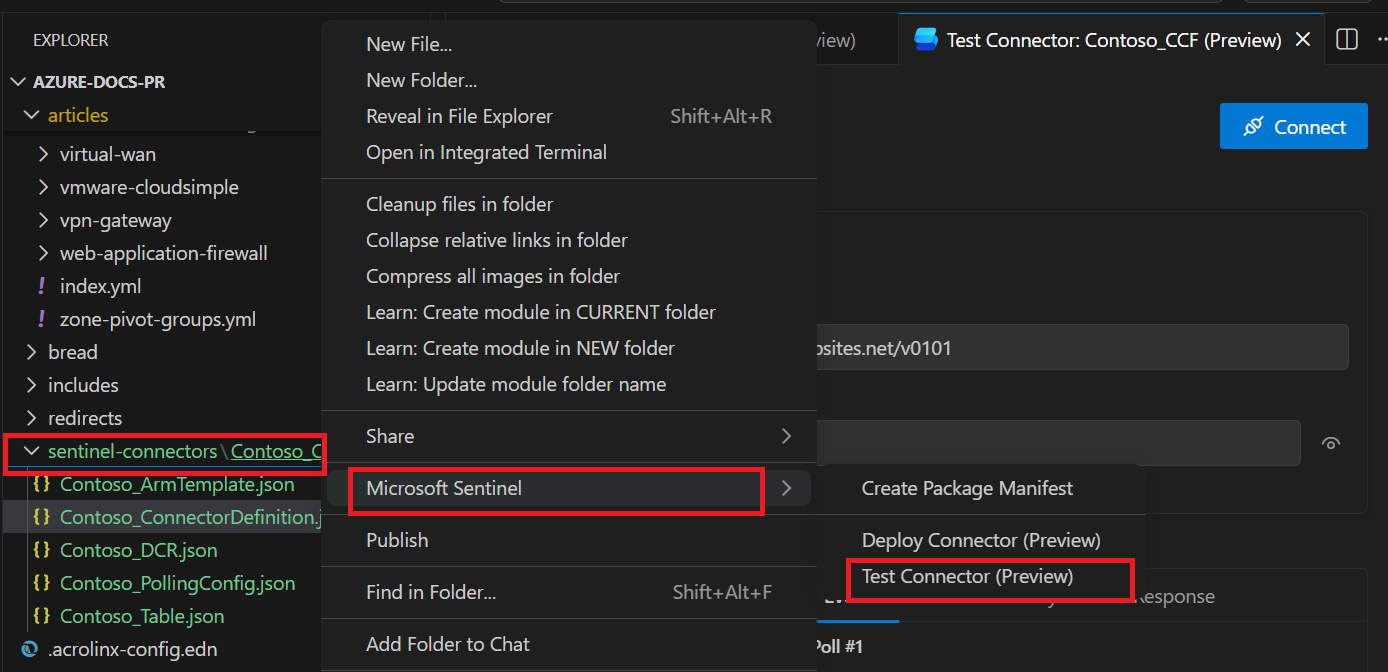
Task: Click the JSON icon beside Contoso_DCR.json
Action: (x=42, y=550)
